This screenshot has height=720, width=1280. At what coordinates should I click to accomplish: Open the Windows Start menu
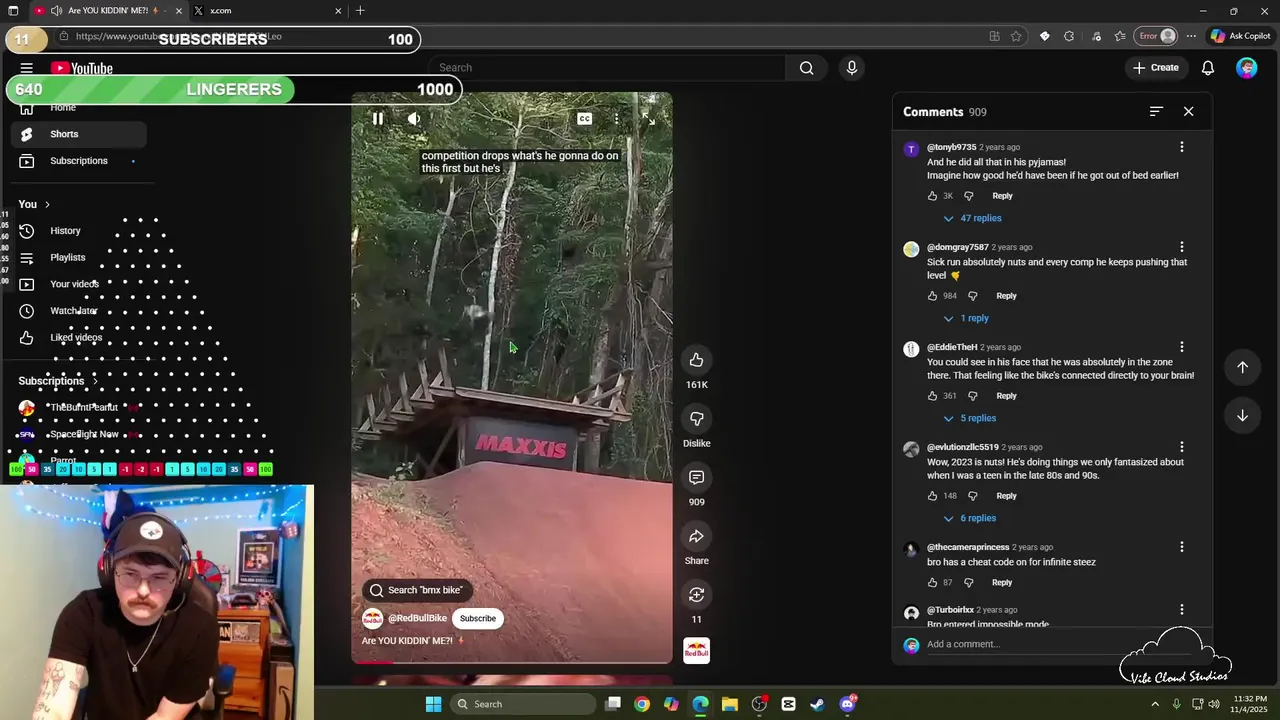coord(433,704)
